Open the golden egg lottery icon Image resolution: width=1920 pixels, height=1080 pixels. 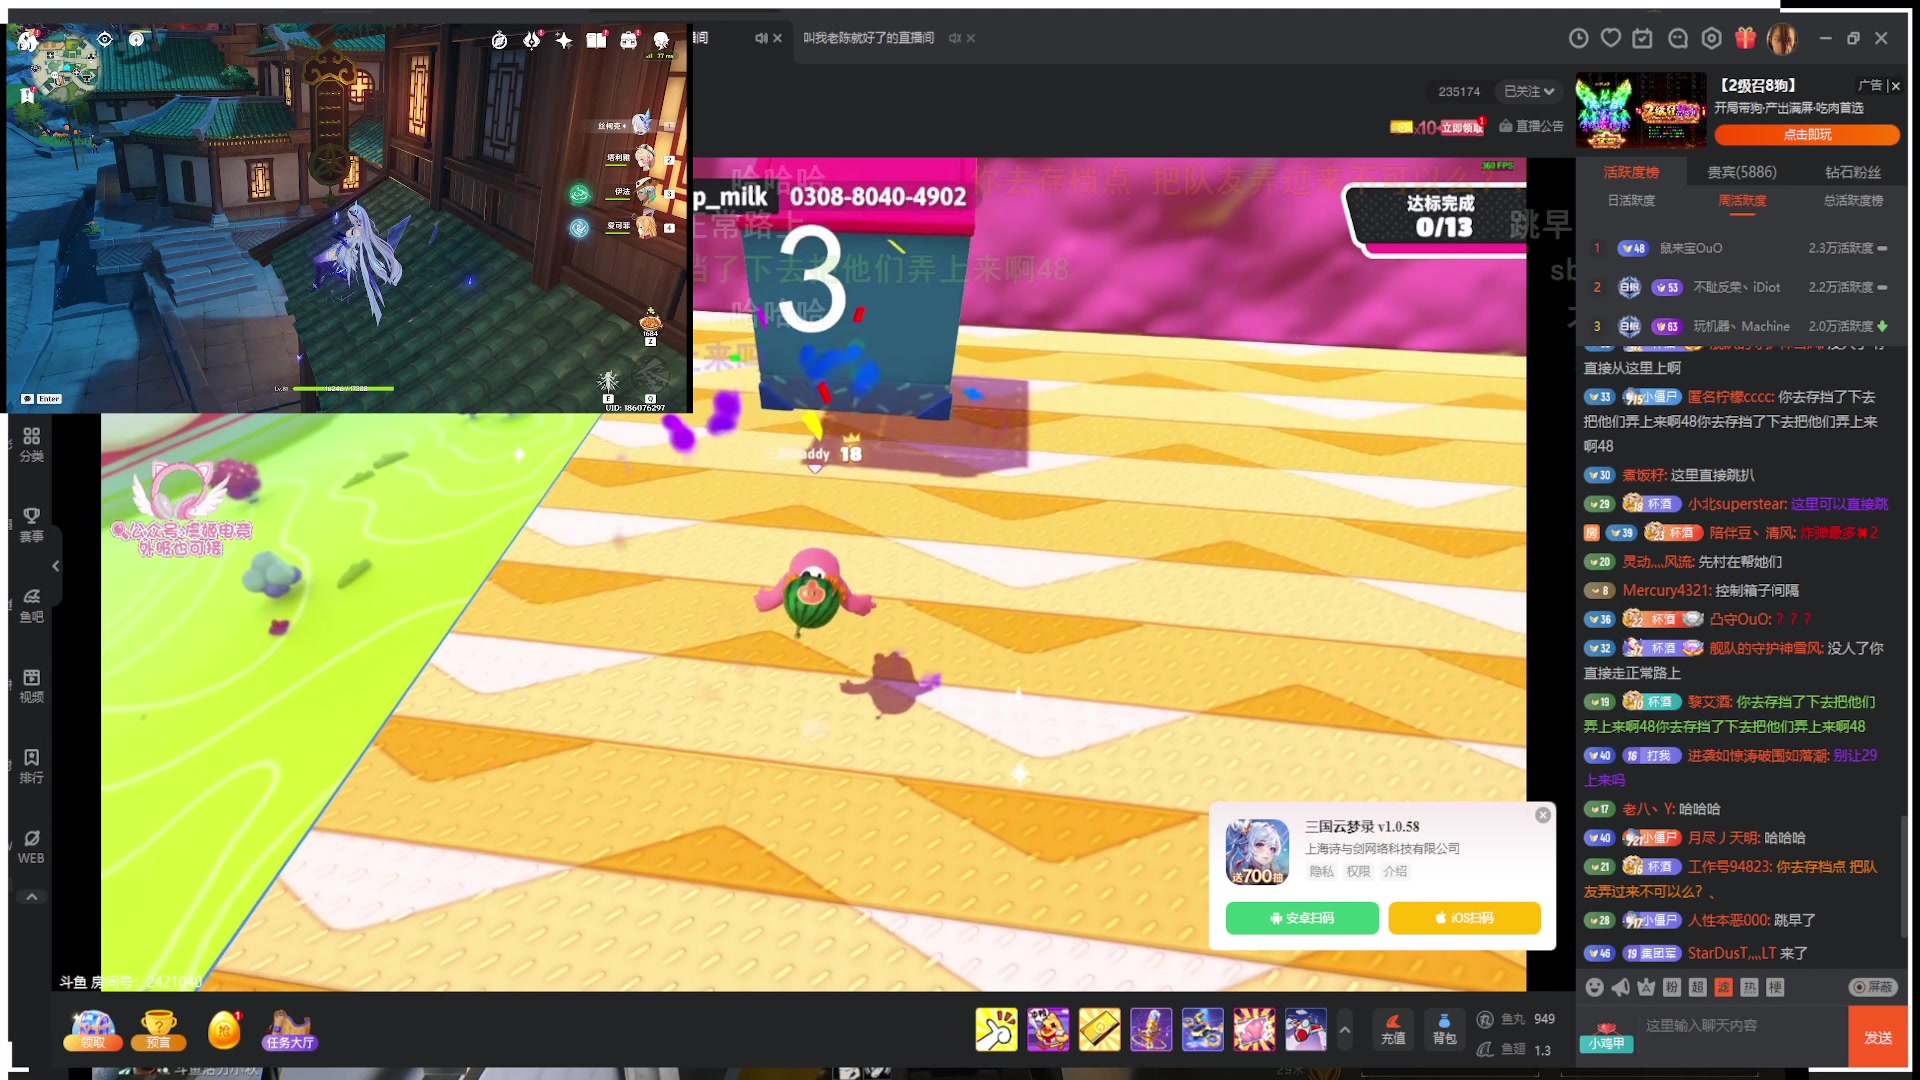[x=225, y=1030]
